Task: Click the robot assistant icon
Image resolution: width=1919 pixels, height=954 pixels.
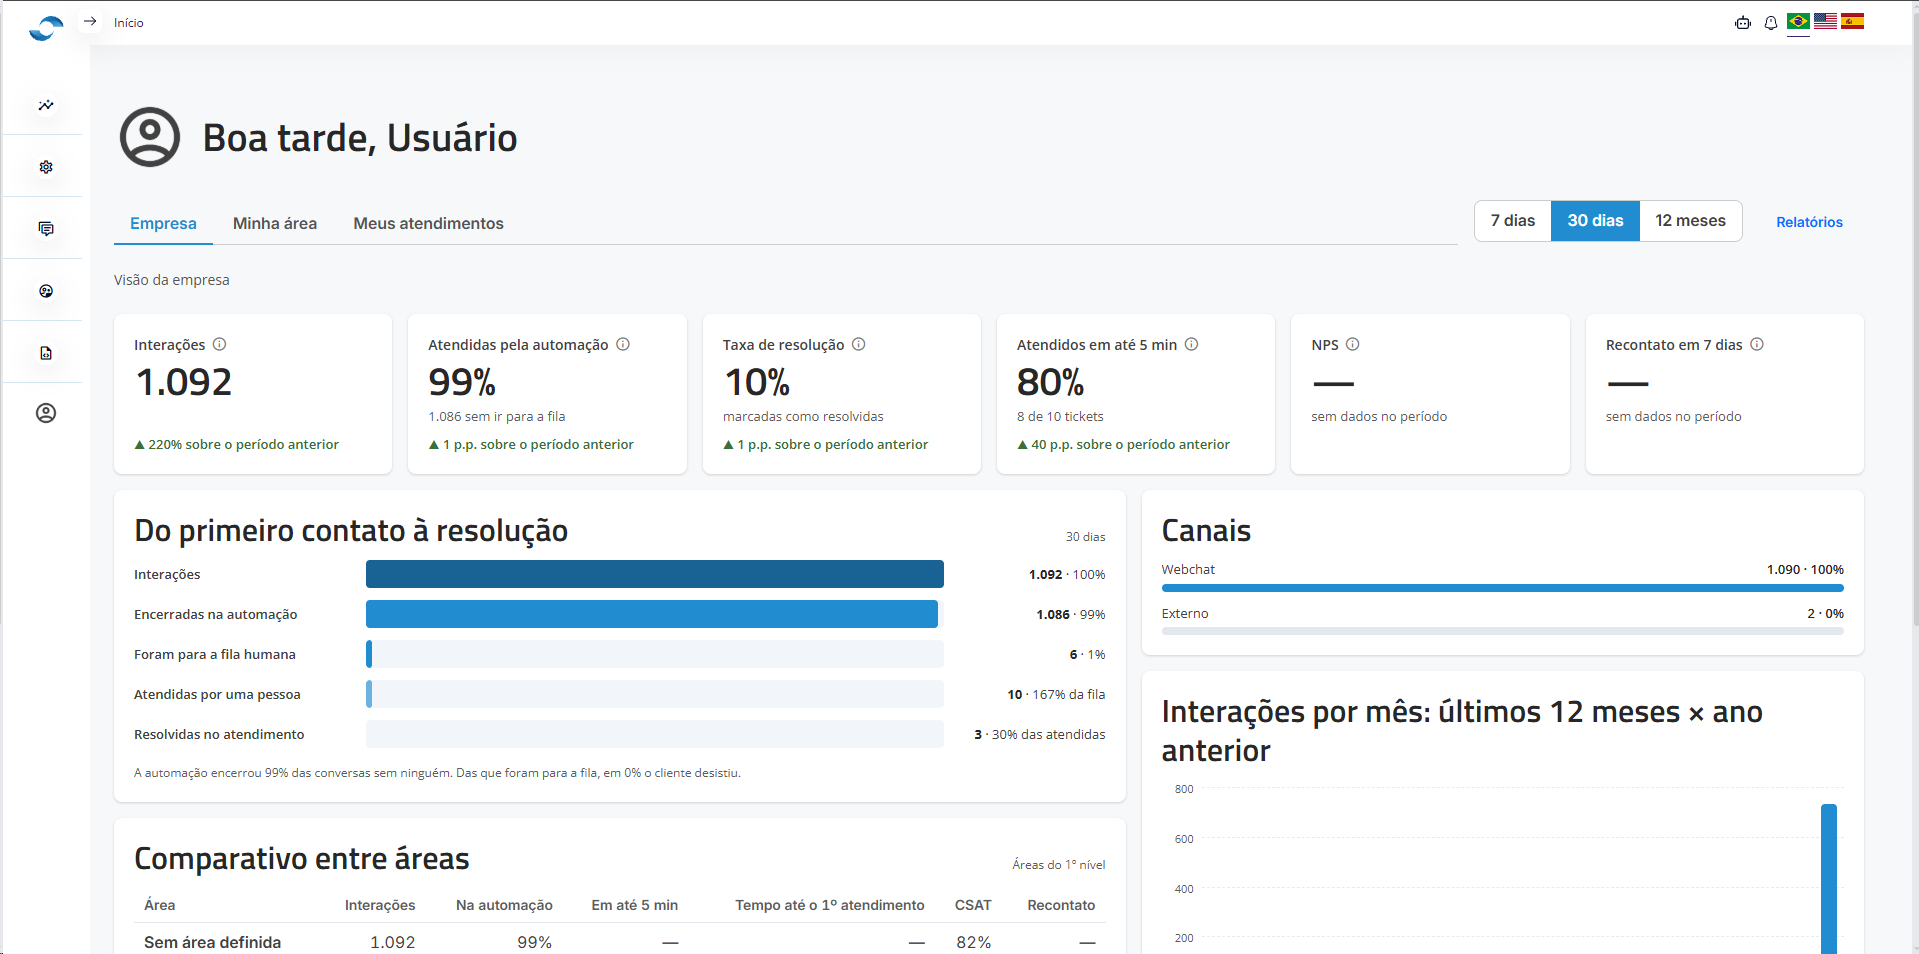Action: coord(1743,23)
